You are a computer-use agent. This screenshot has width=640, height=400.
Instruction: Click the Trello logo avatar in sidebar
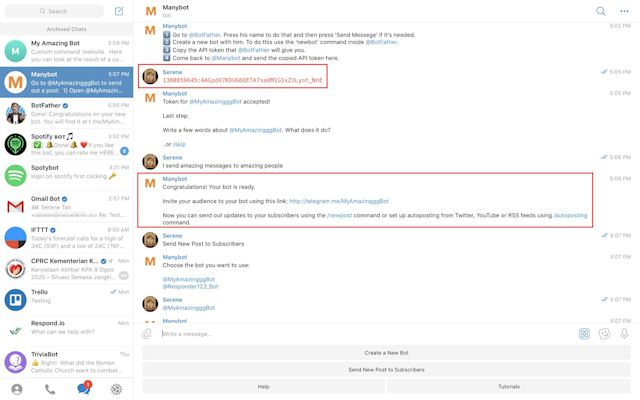(x=16, y=300)
